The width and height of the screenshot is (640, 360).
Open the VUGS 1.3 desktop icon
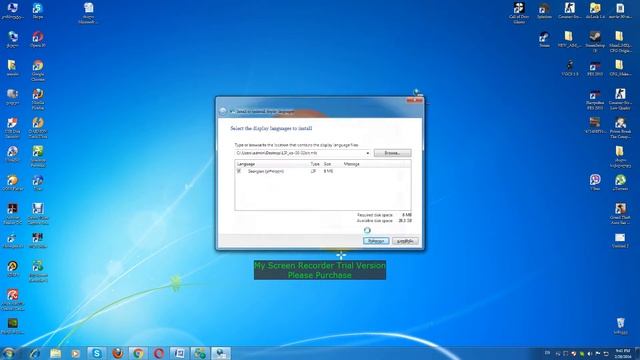(x=570, y=68)
